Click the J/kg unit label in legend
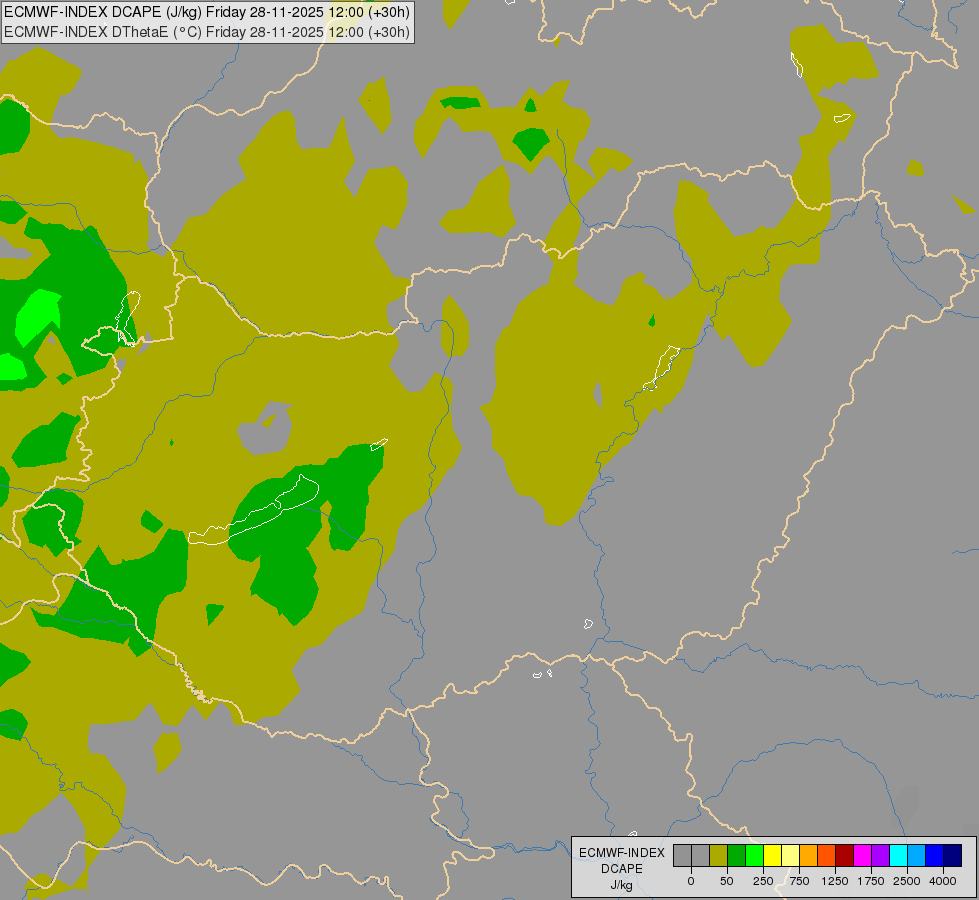Screen dimensions: 979x900 point(622,885)
